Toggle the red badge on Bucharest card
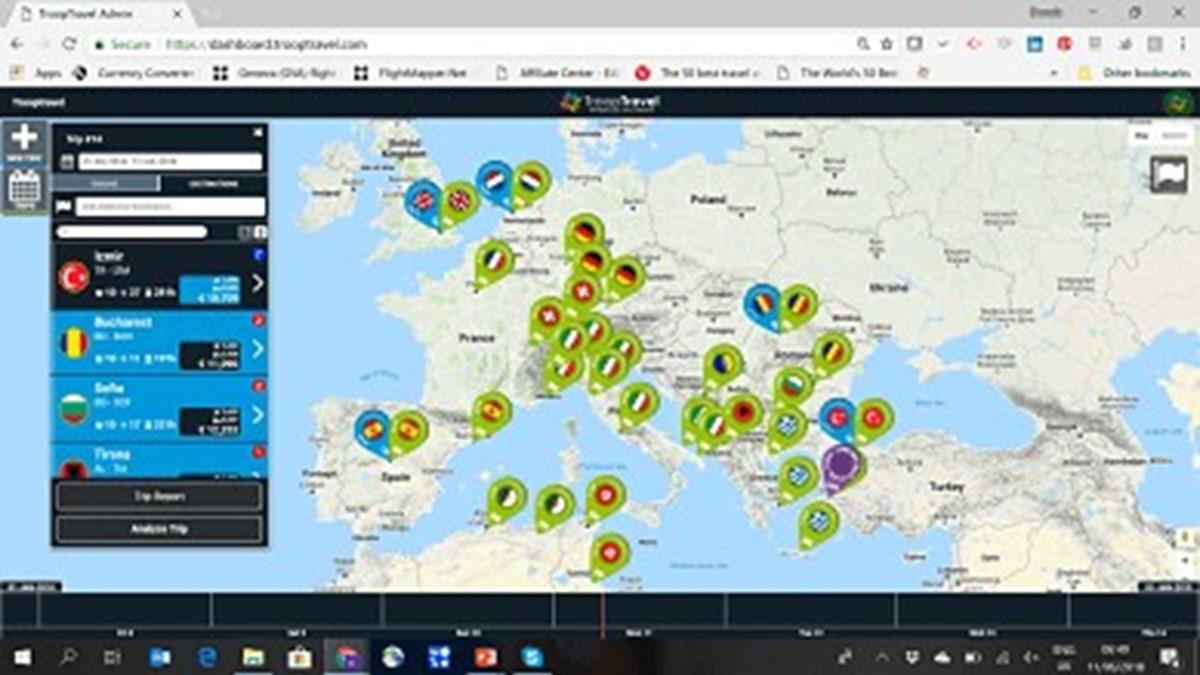The height and width of the screenshot is (675, 1200). tap(259, 321)
